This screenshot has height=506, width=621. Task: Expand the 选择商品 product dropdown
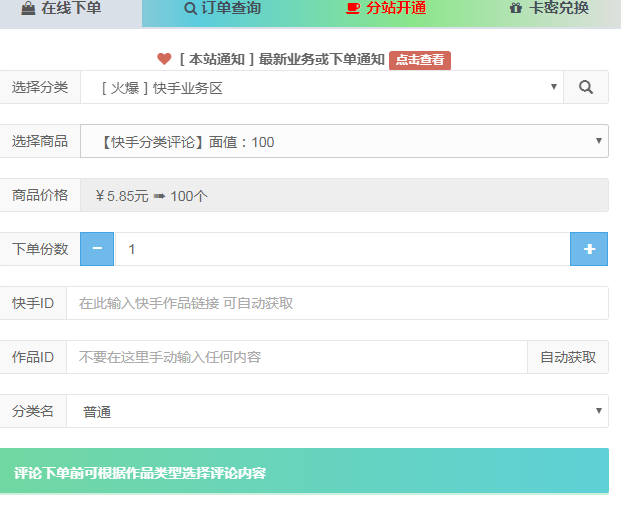343,141
